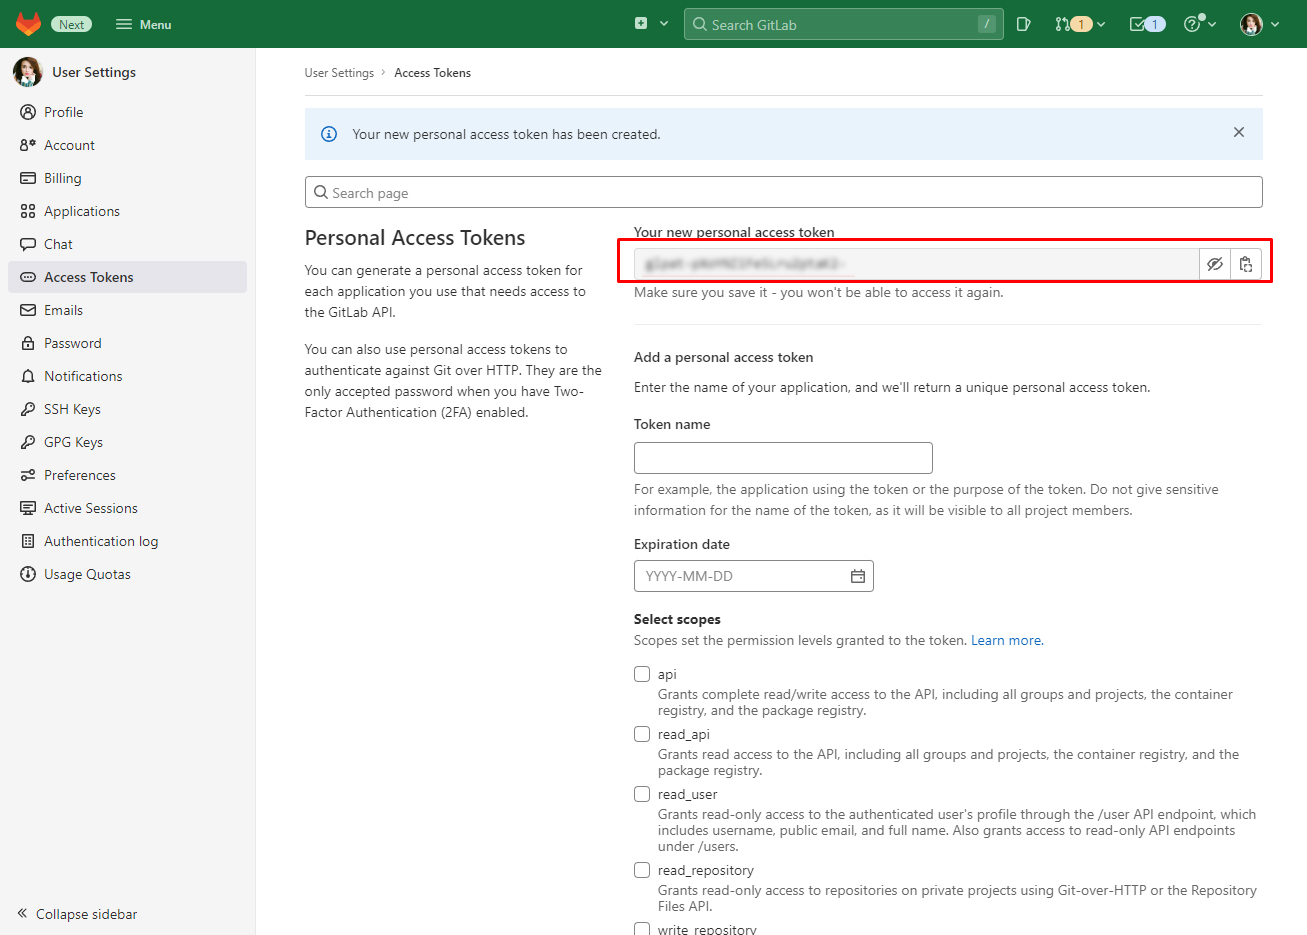Focus the Search page field
The image size is (1307, 935).
coord(783,192)
